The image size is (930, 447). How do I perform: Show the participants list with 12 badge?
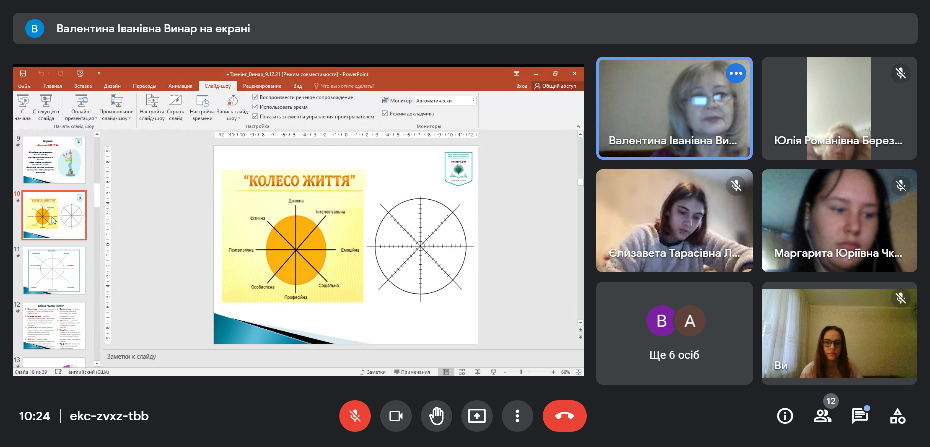(822, 416)
